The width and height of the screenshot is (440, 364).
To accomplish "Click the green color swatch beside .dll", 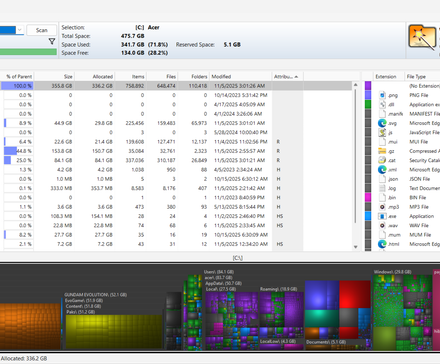I will (x=368, y=105).
